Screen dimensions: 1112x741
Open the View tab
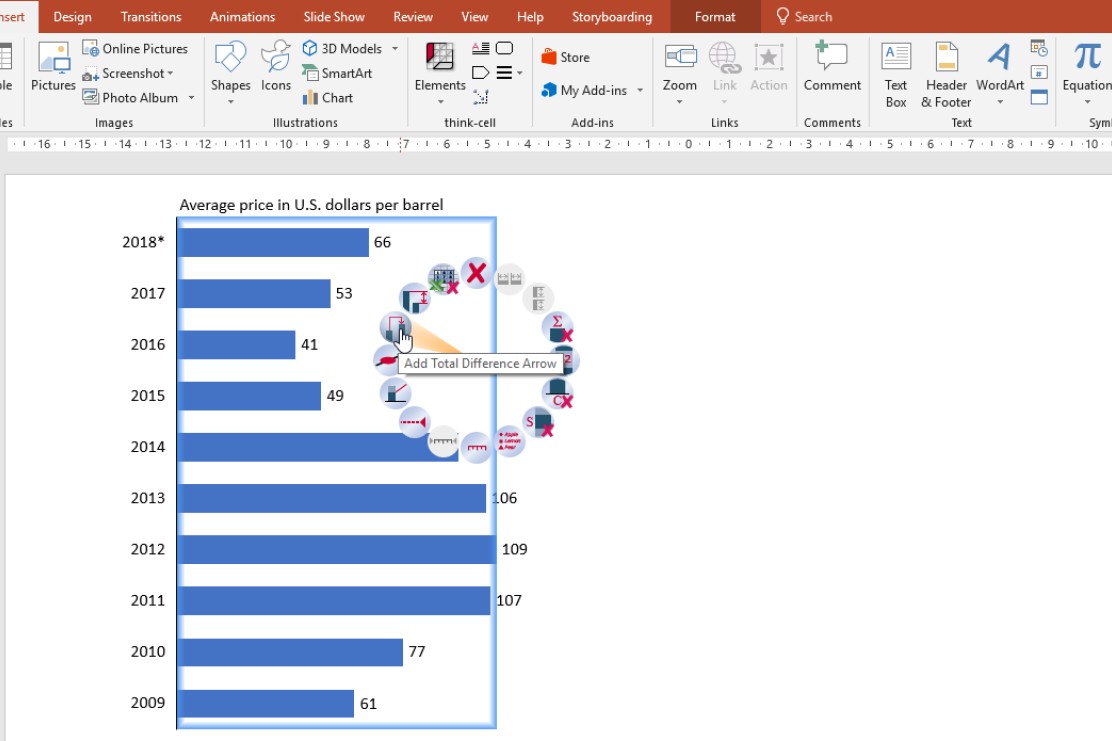click(474, 16)
